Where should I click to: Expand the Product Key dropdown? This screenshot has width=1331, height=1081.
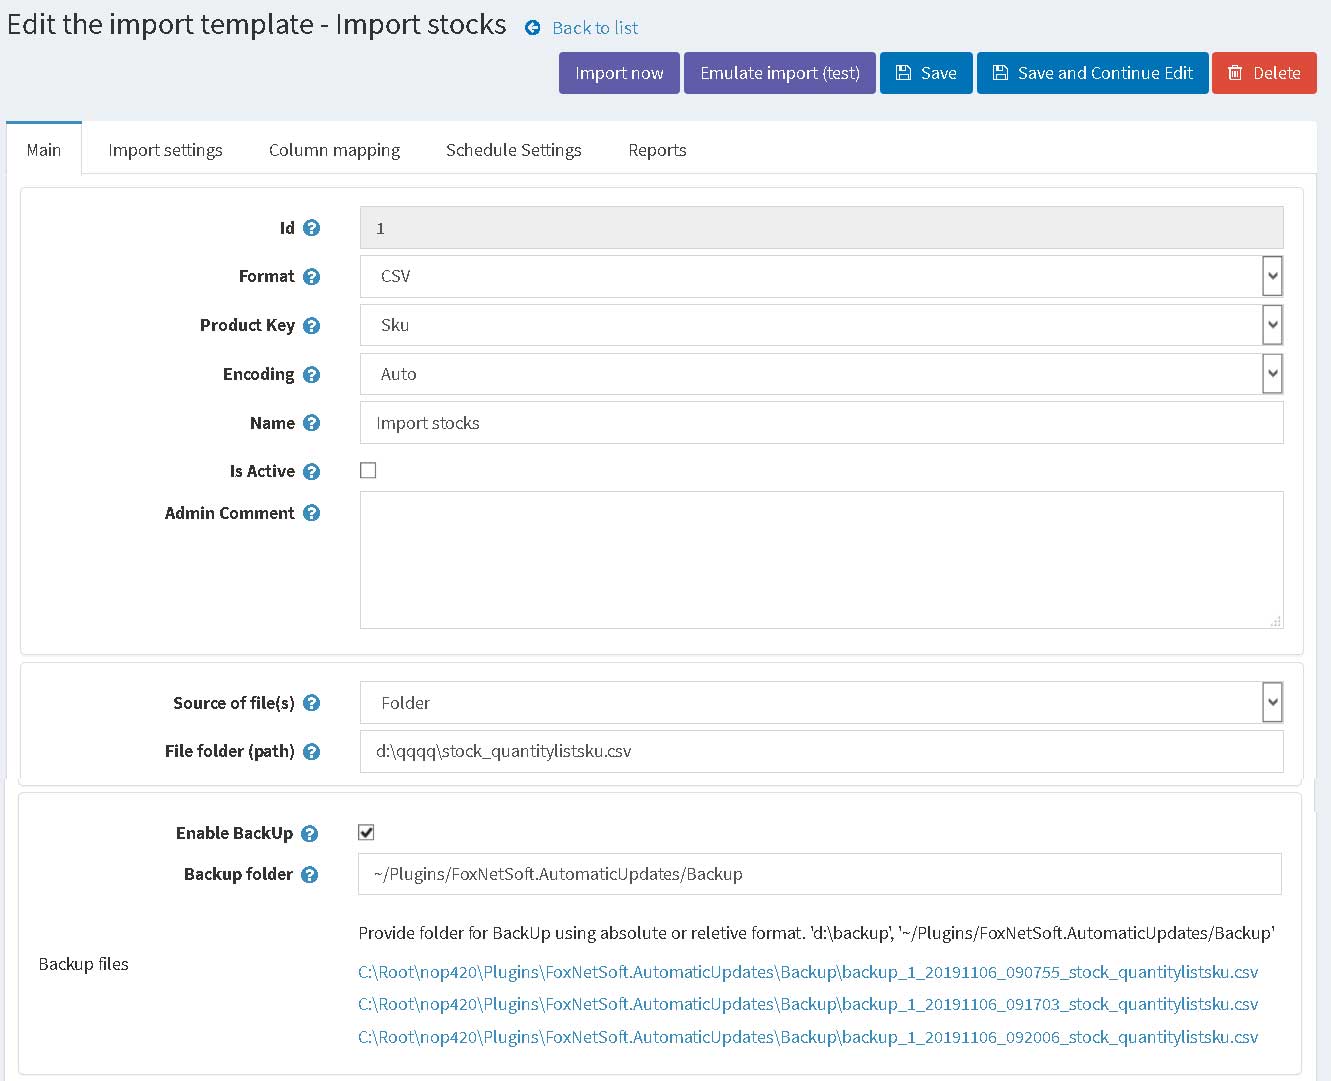(x=820, y=326)
